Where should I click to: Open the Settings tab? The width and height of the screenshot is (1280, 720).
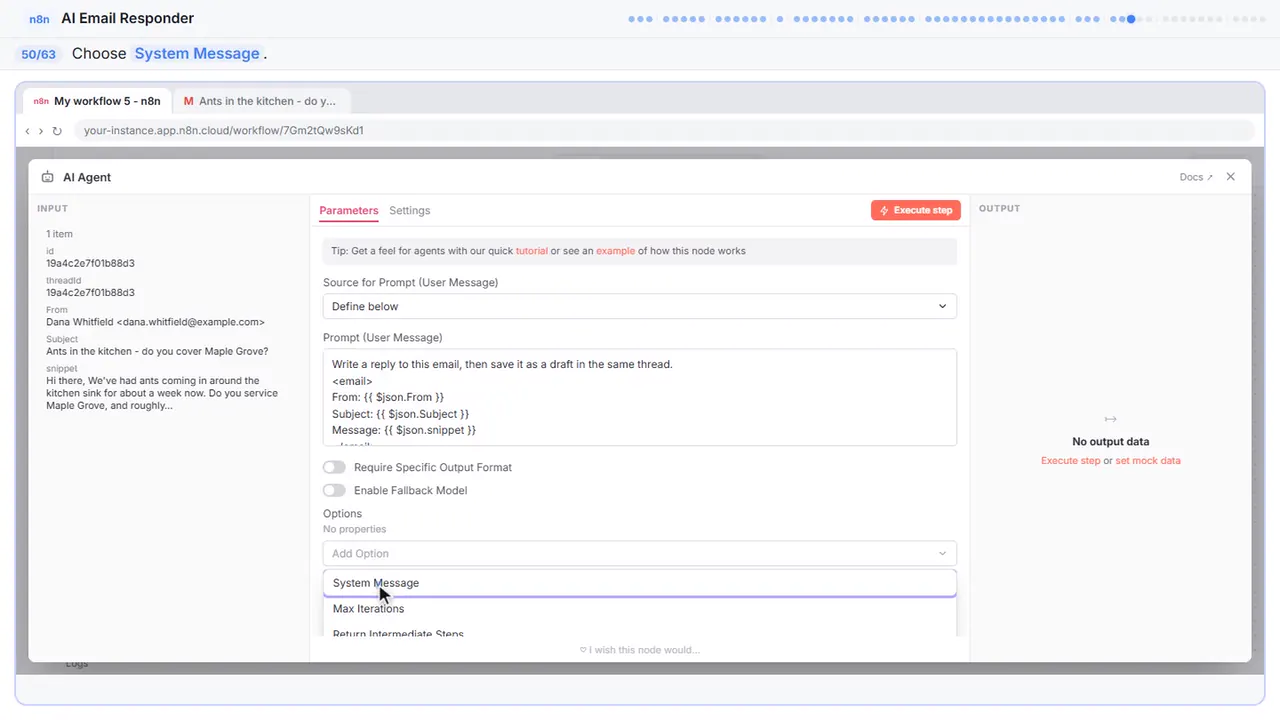coord(410,211)
